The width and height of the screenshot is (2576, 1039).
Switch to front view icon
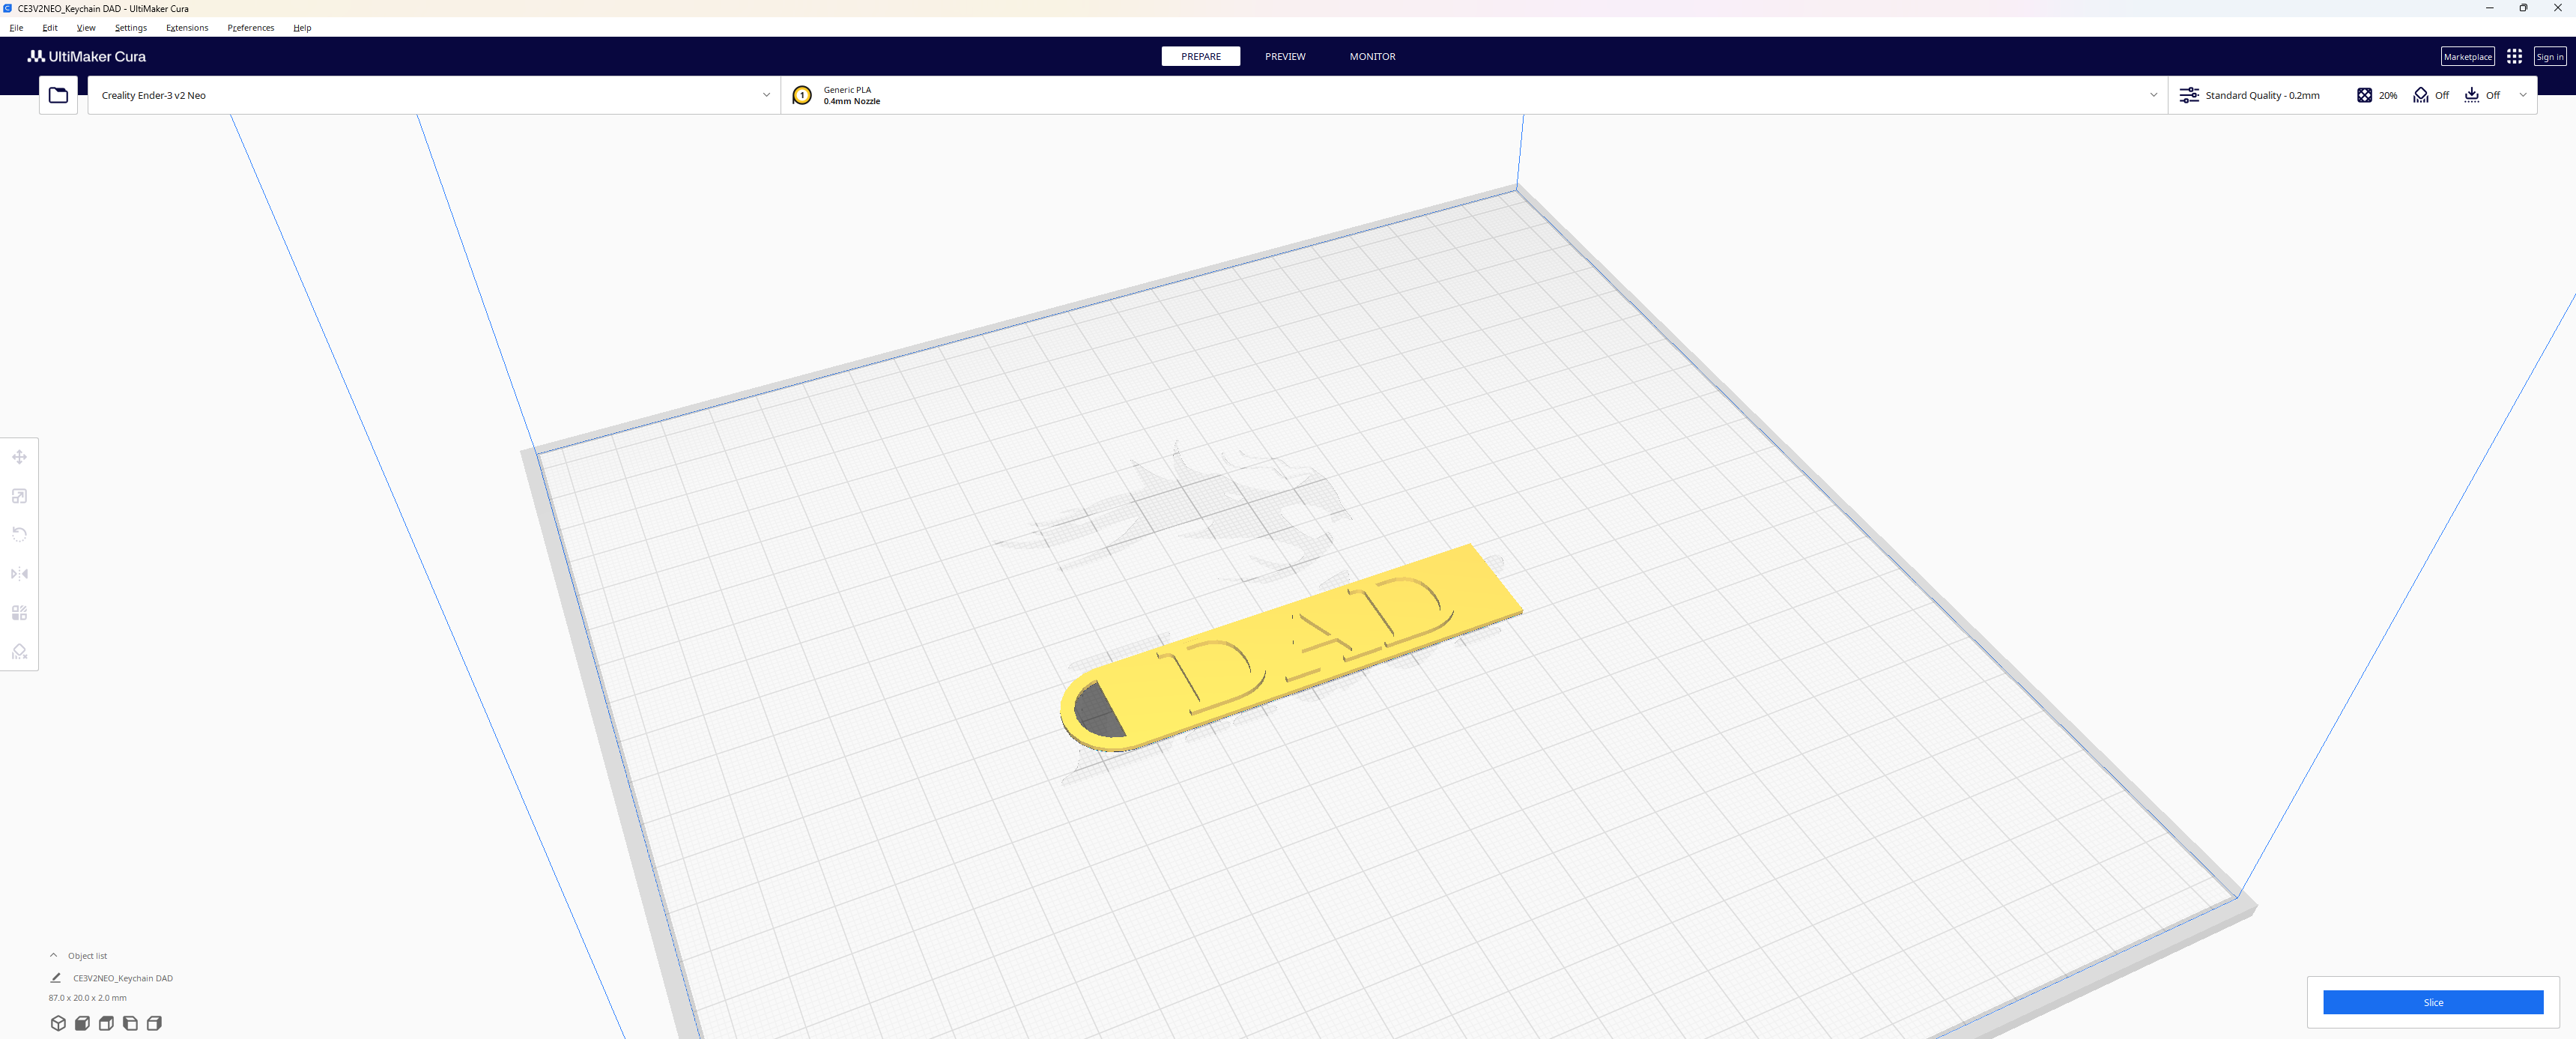[82, 1023]
